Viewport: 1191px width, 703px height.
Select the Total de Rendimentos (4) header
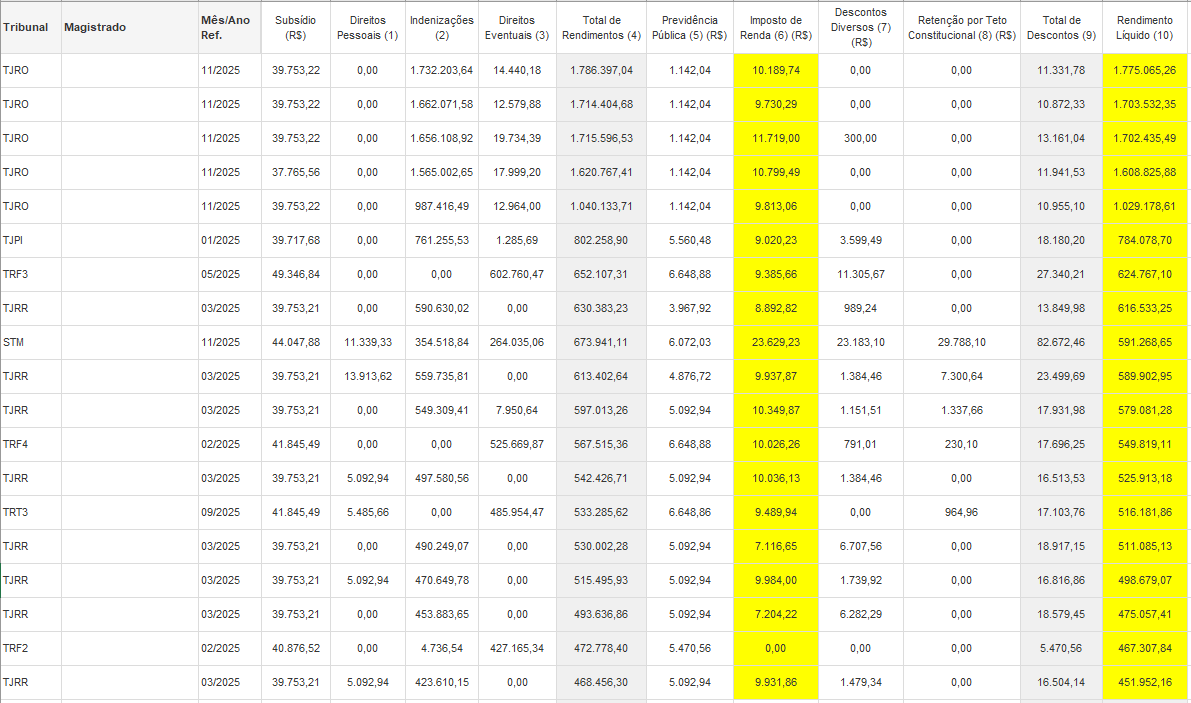coord(602,27)
